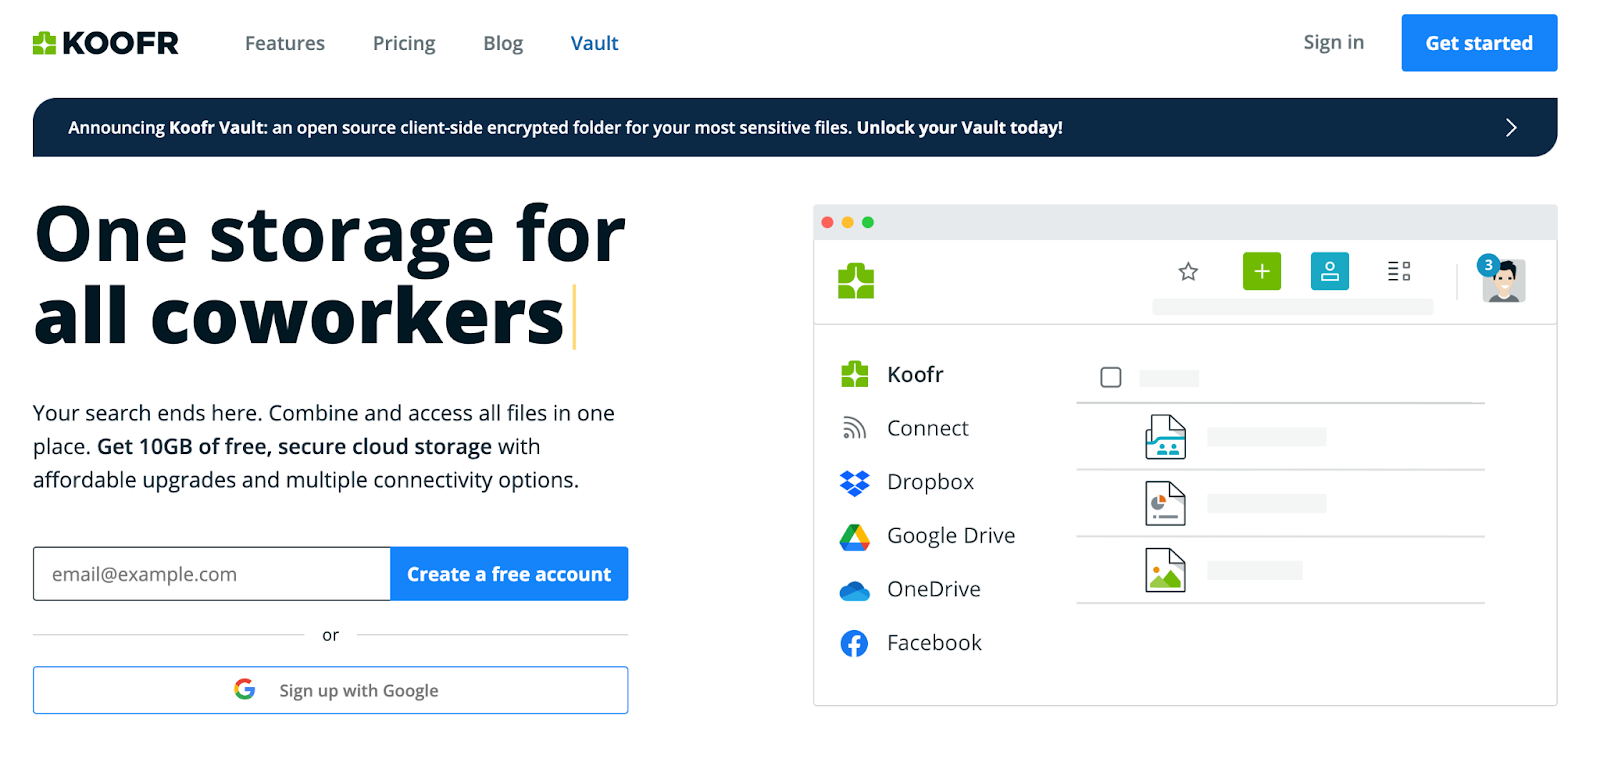Click the Facebook logo icon
1600x784 pixels.
[854, 643]
